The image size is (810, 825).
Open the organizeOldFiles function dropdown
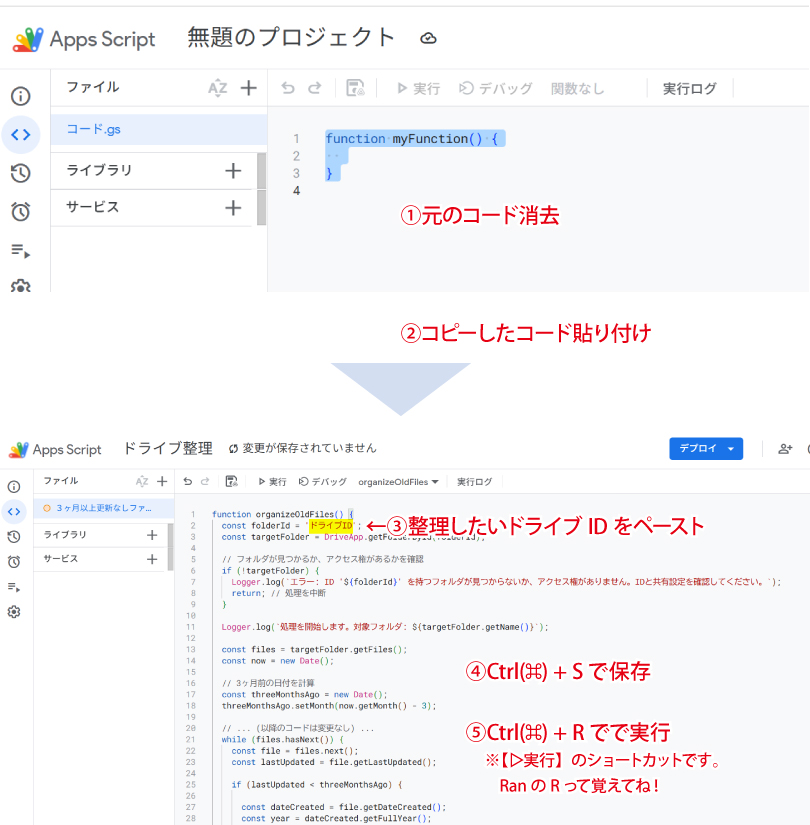399,482
